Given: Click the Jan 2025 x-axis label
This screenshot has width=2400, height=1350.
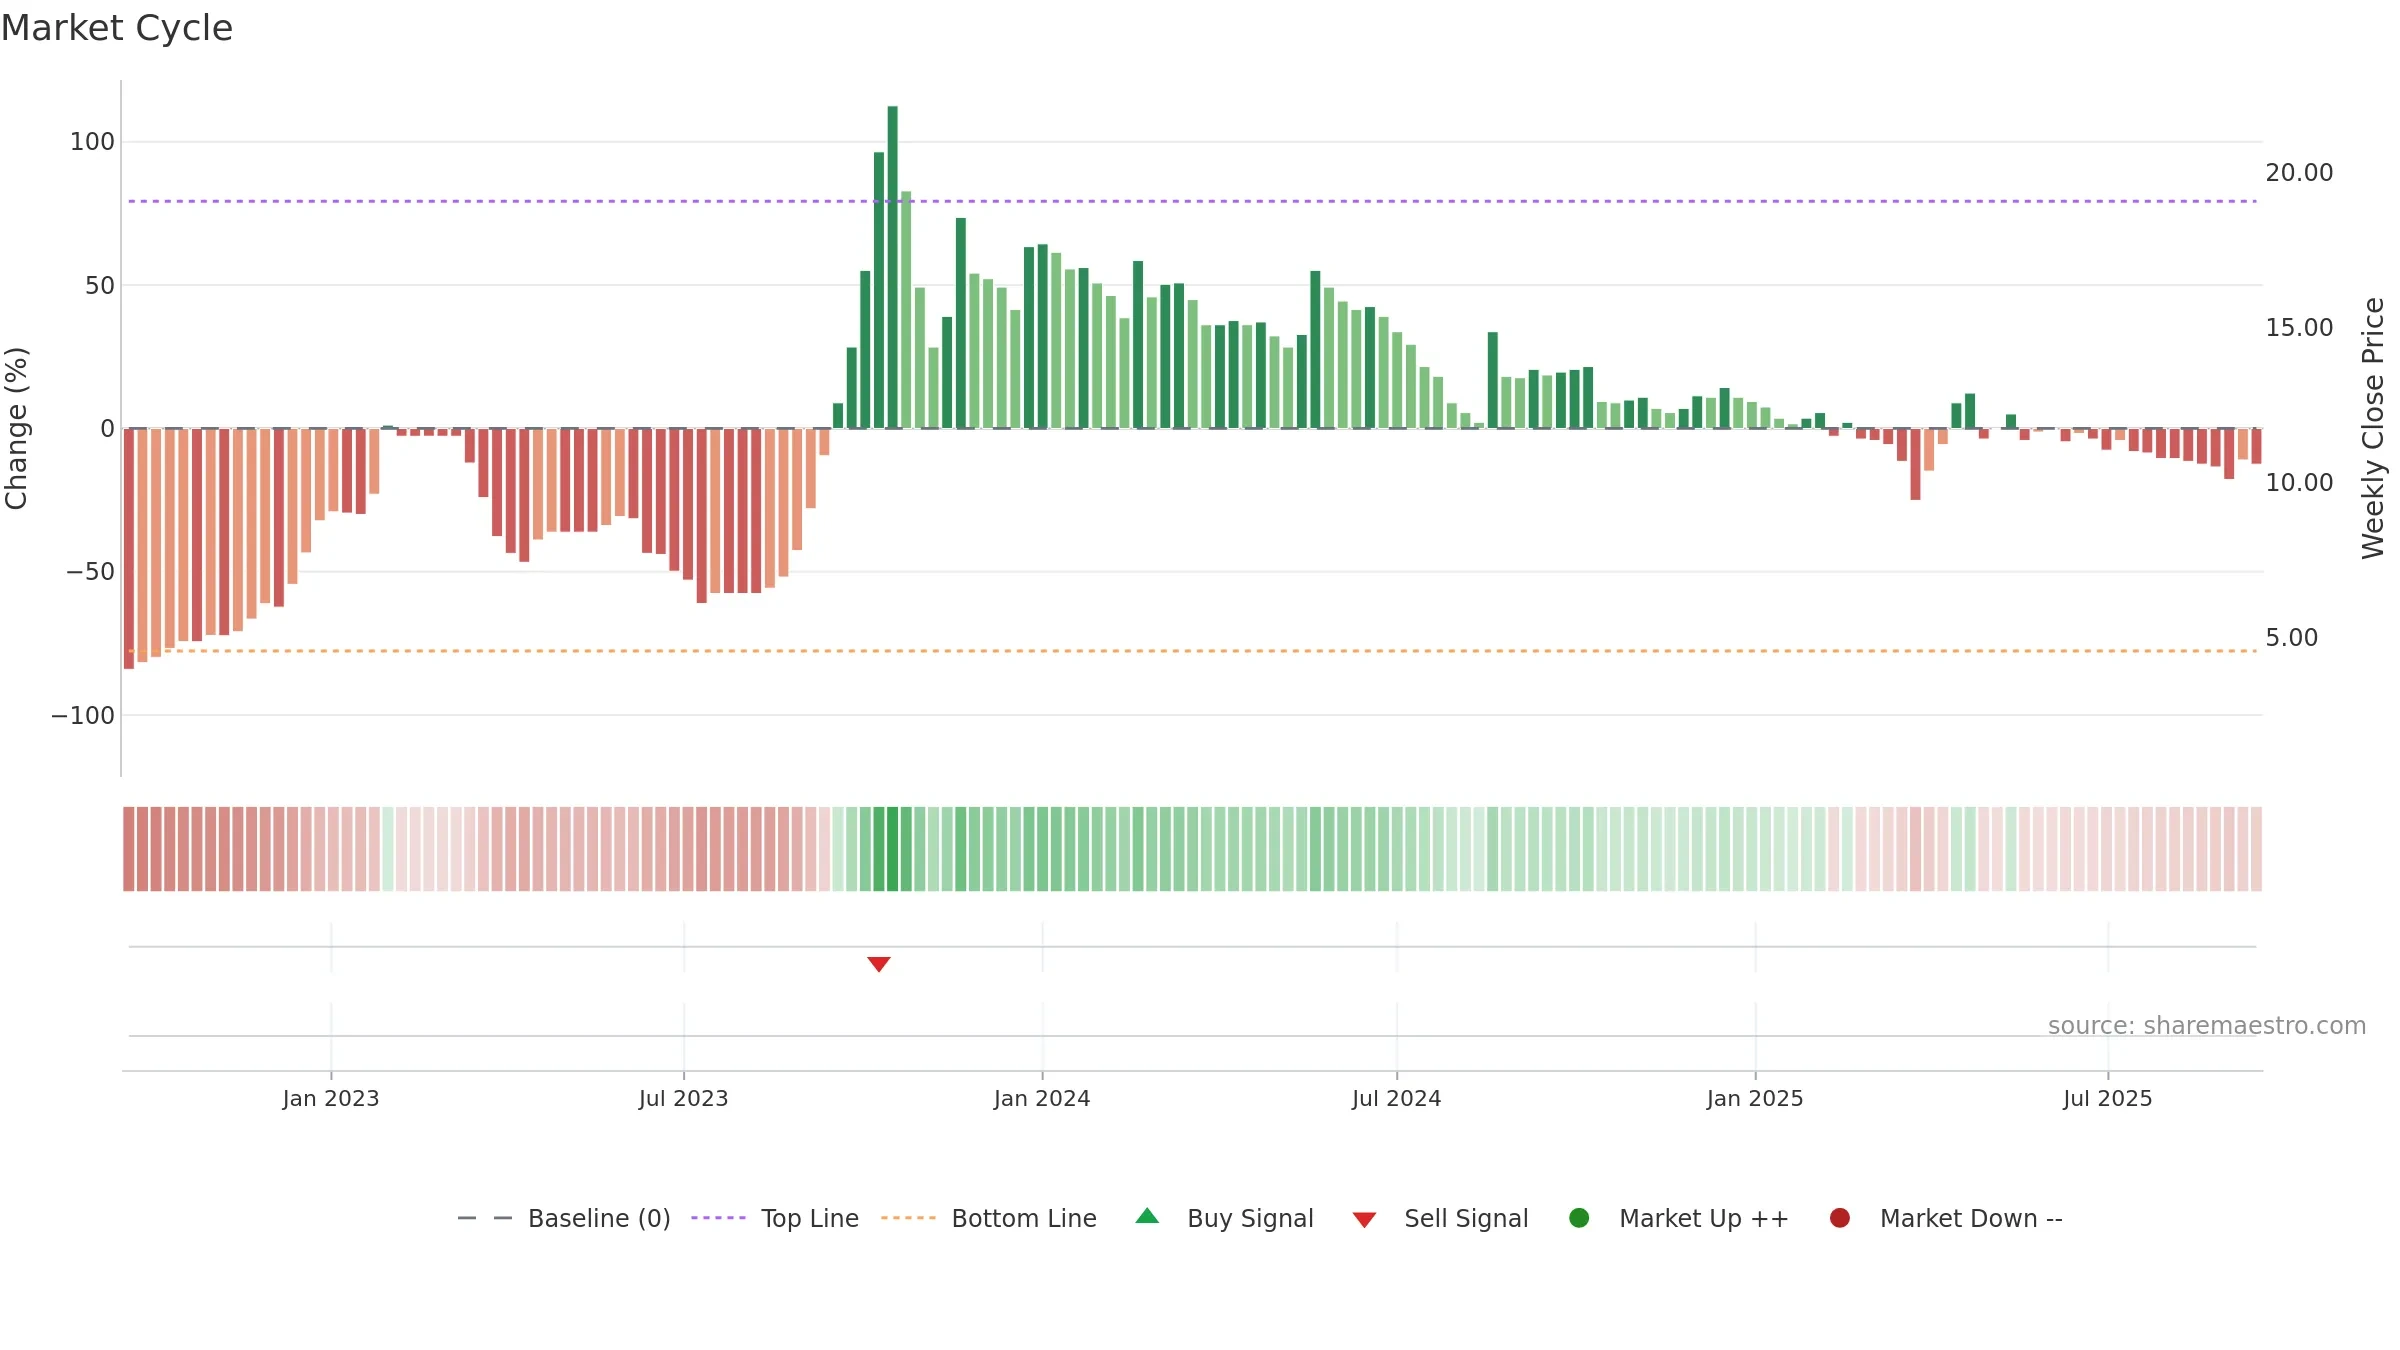Looking at the screenshot, I should [x=1755, y=1098].
